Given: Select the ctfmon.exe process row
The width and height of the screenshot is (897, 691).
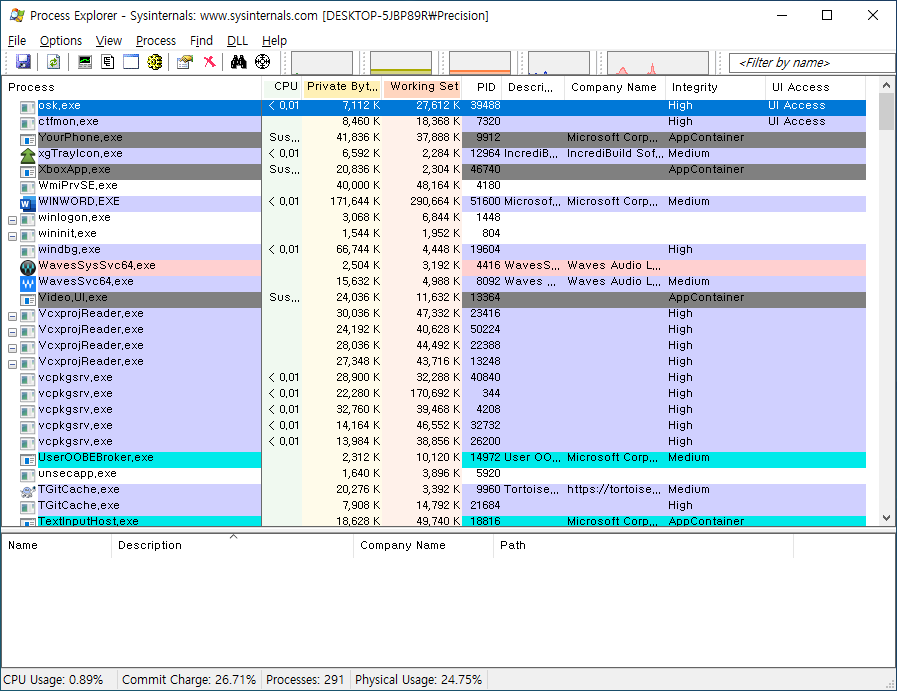Looking at the screenshot, I should click(434, 122).
